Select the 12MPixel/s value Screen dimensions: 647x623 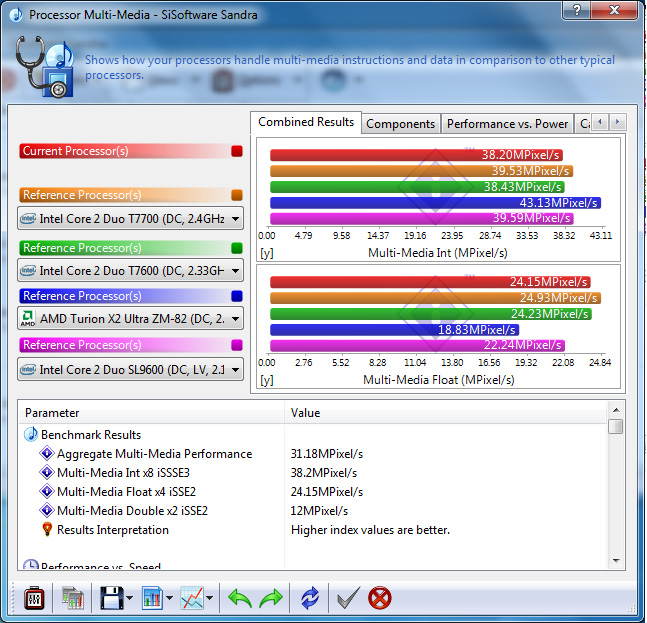pyautogui.click(x=319, y=511)
